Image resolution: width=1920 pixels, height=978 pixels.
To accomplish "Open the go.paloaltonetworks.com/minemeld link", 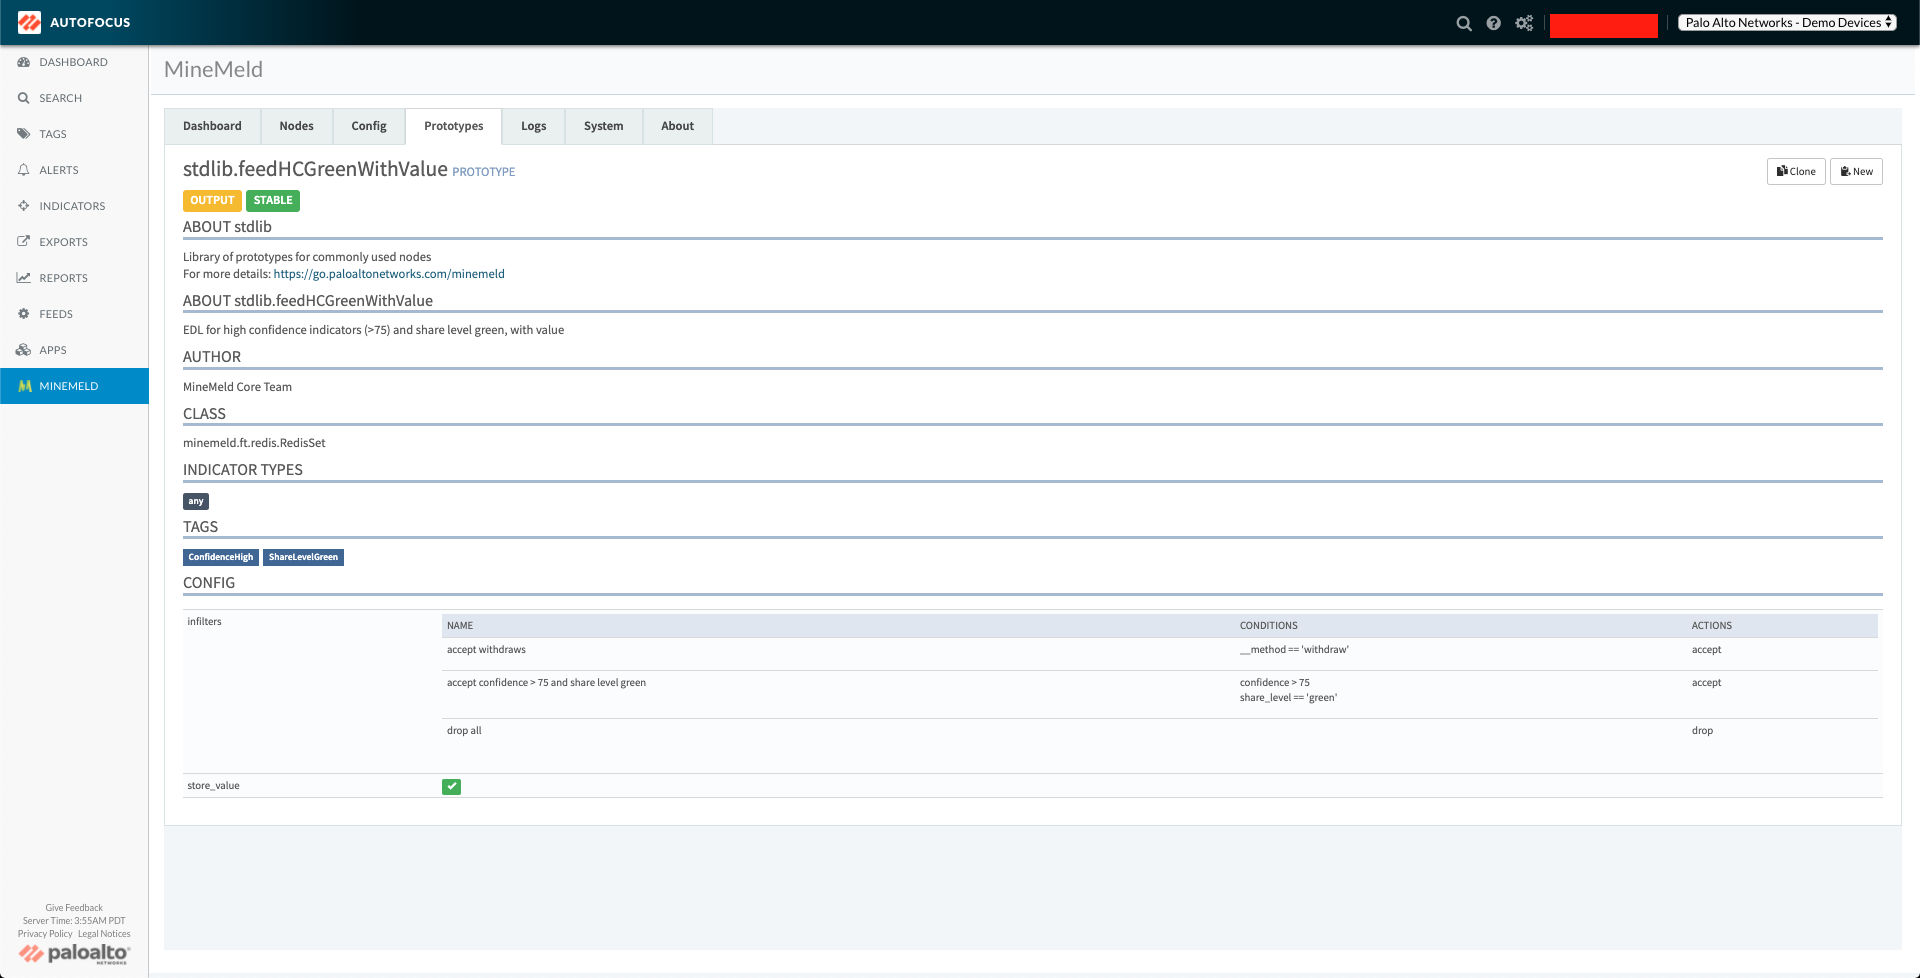I will (x=389, y=274).
